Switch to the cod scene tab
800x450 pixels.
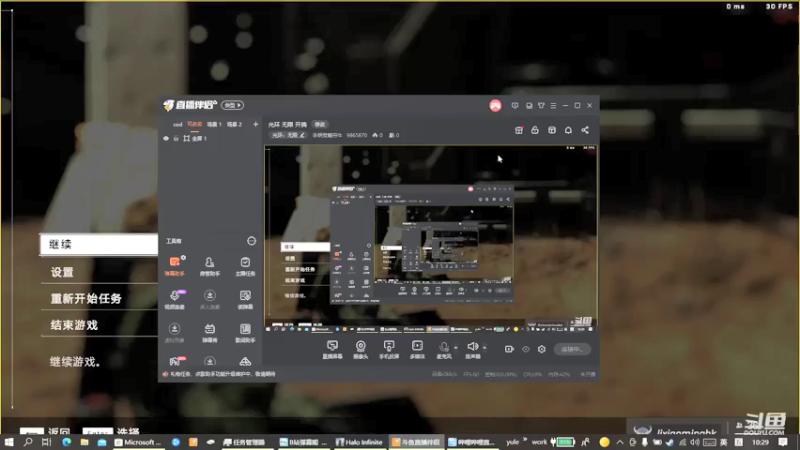coord(178,124)
